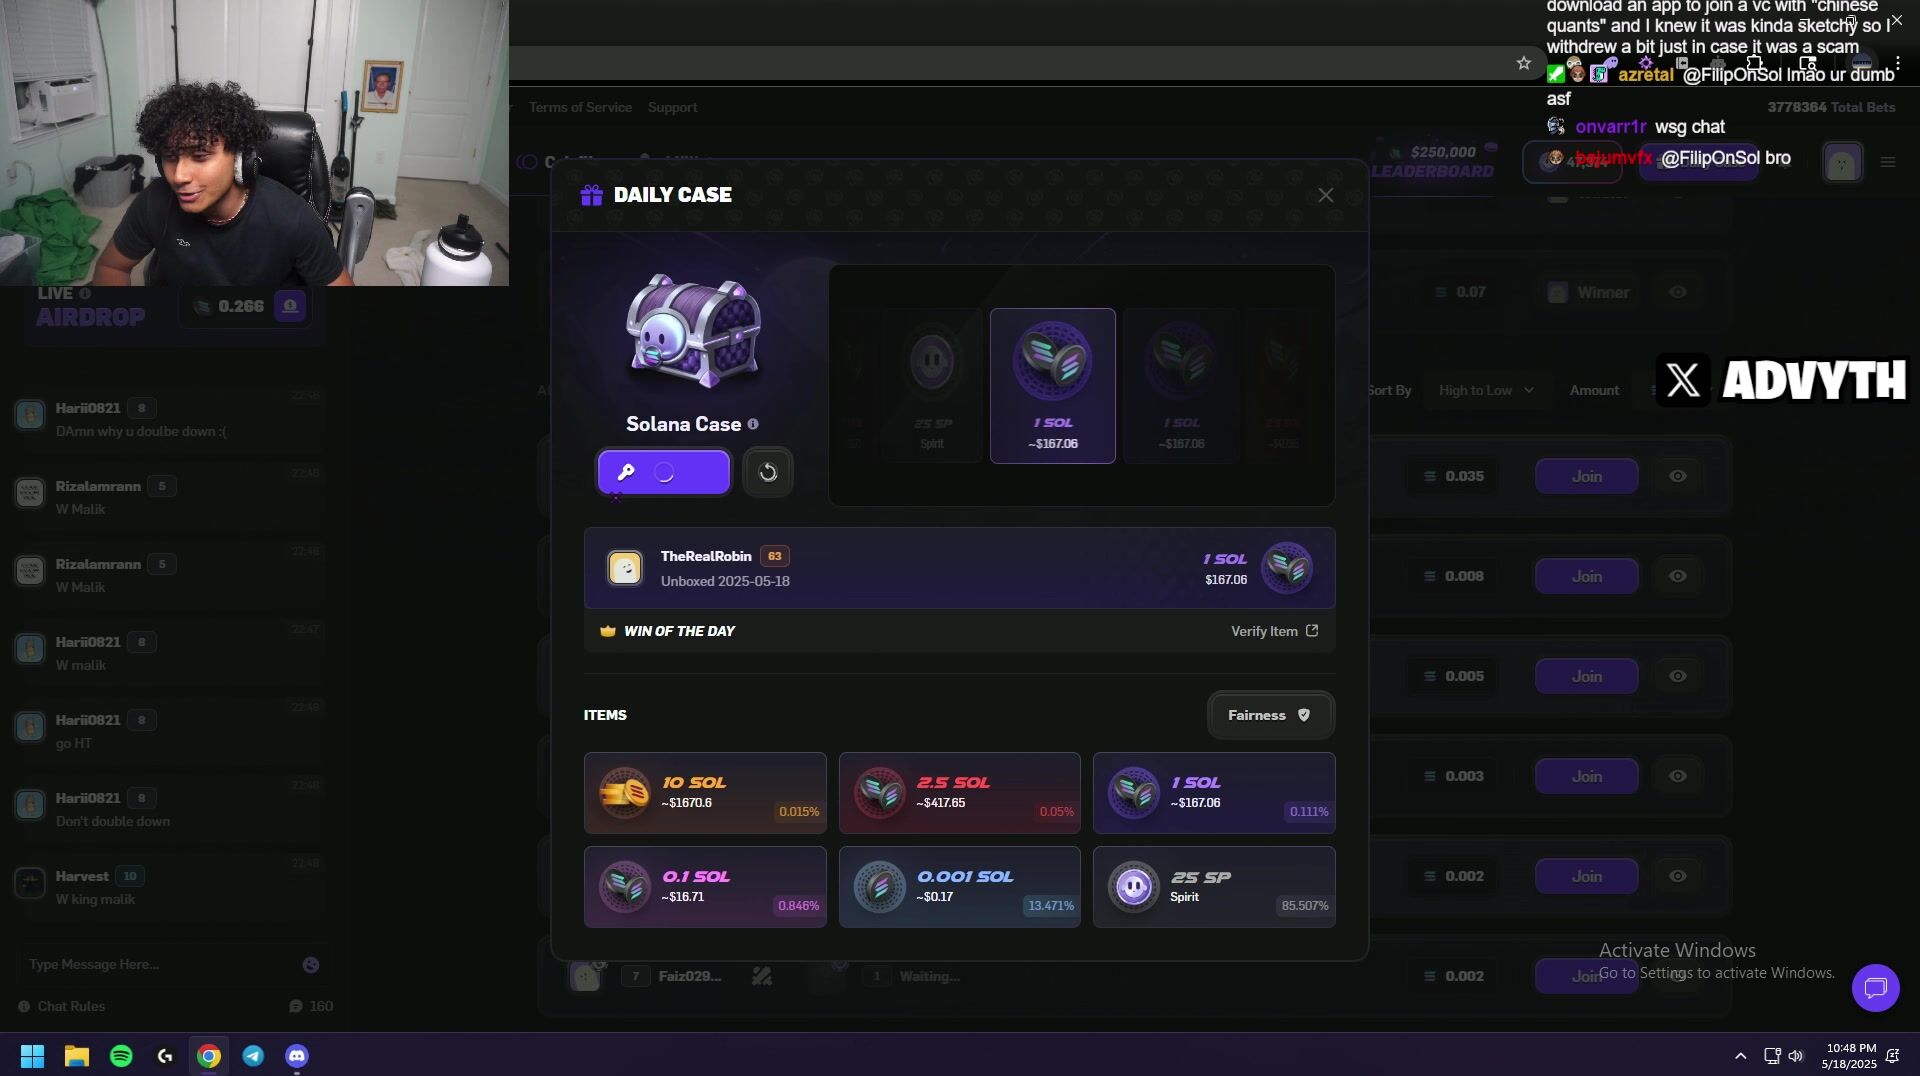Expand the High to Low sort dropdown
Viewport: 1920px width, 1076px height.
click(x=1486, y=390)
